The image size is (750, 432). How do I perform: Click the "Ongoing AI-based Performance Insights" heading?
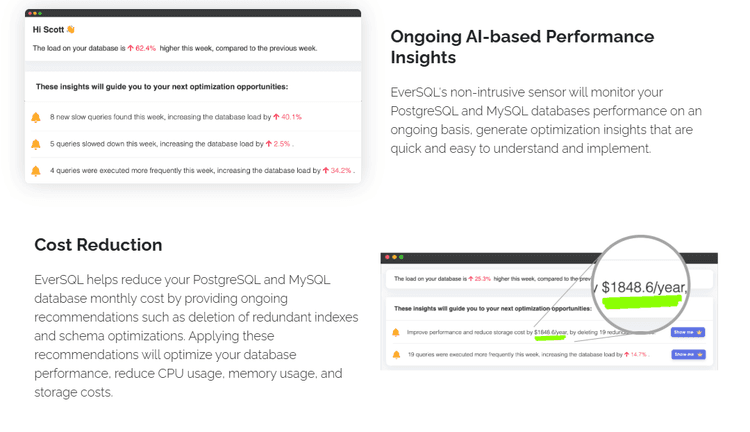tap(522, 47)
